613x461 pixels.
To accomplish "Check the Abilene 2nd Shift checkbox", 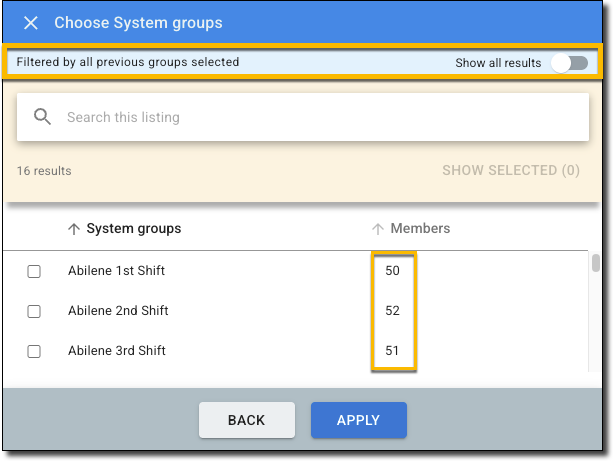I will tap(34, 311).
